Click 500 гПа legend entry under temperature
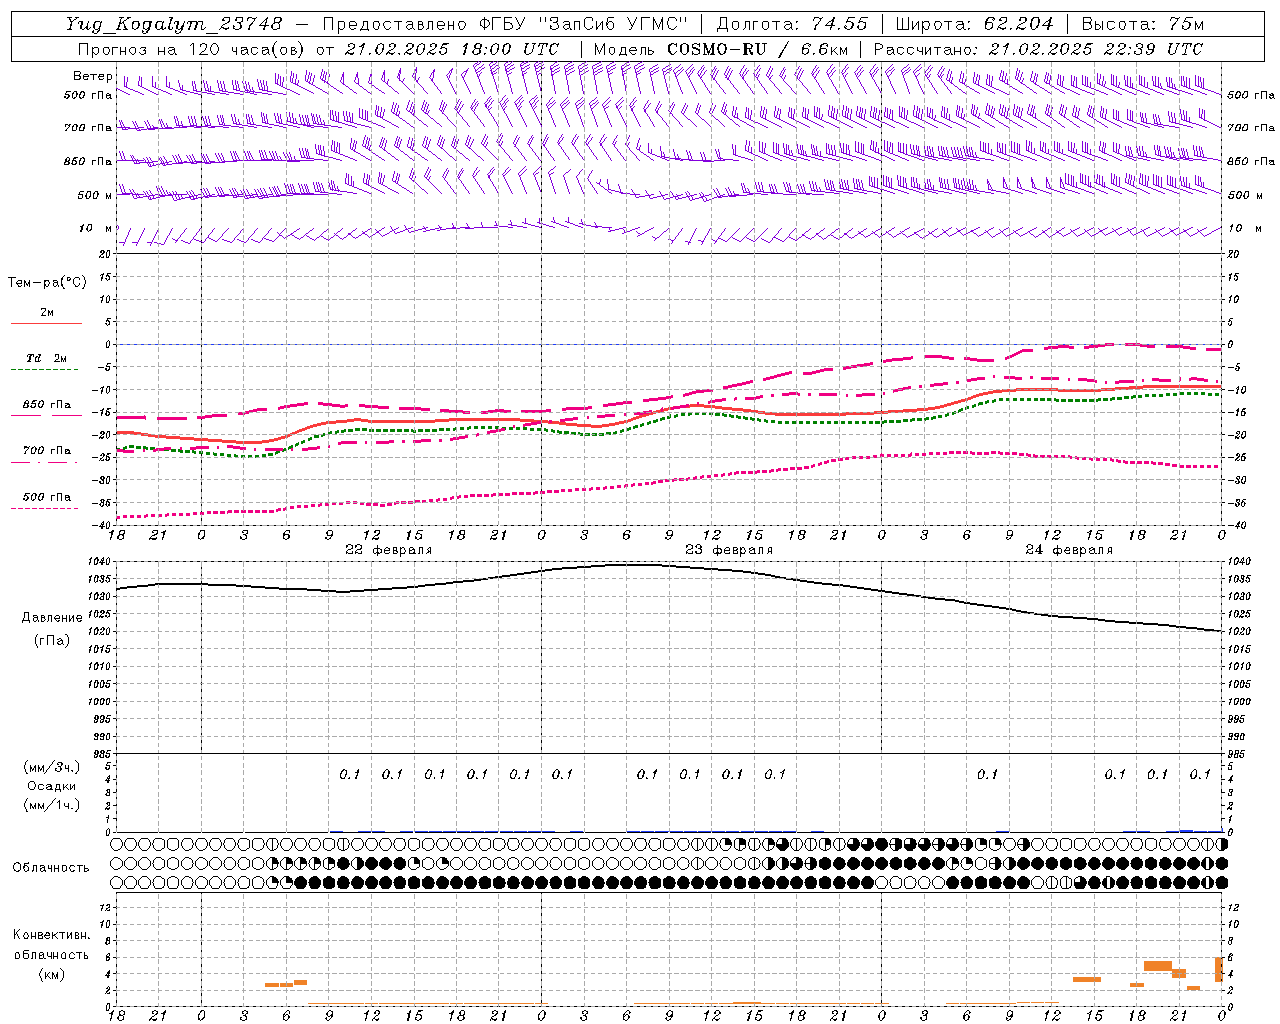This screenshot has width=1280, height=1024. (x=47, y=497)
